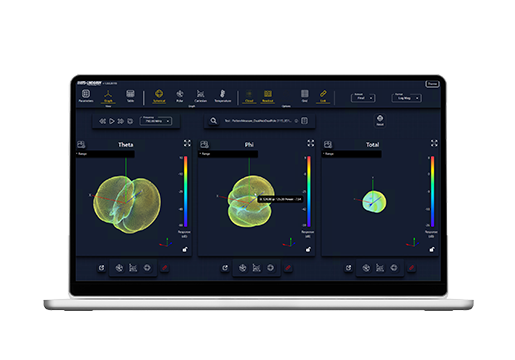Image resolution: width=515 pixels, height=360 pixels.
Task: Open the Frequency dropdown
Action: [x=156, y=121]
